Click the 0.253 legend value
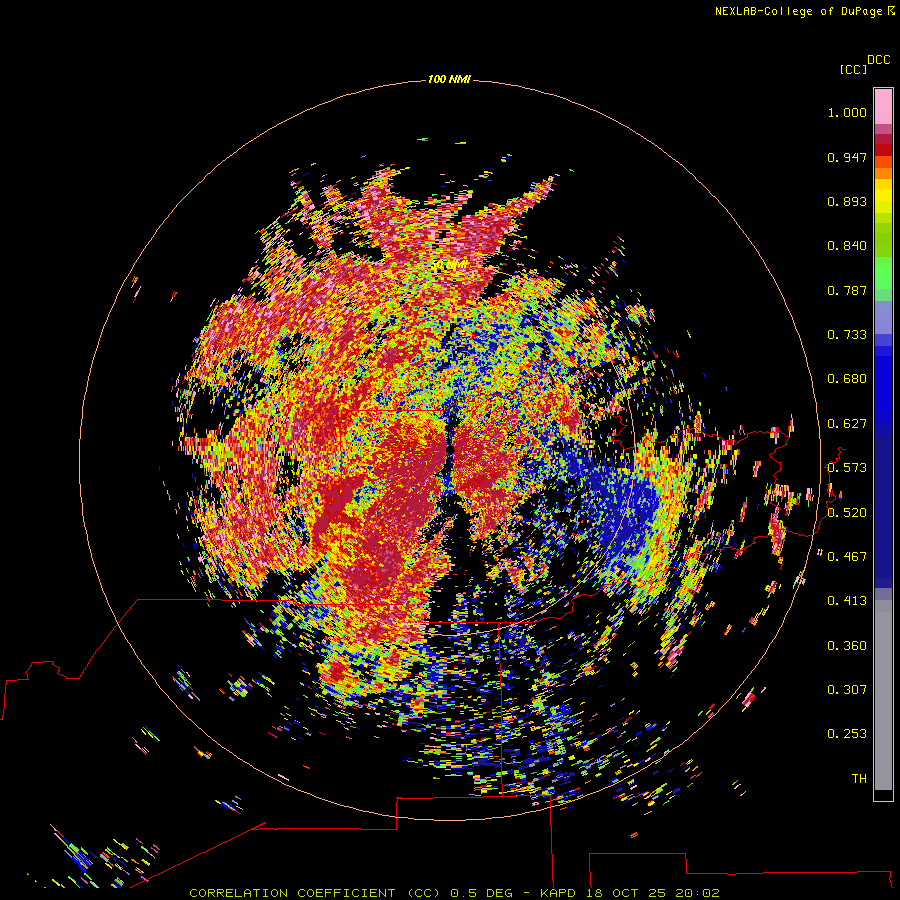The image size is (900, 900). tap(847, 734)
